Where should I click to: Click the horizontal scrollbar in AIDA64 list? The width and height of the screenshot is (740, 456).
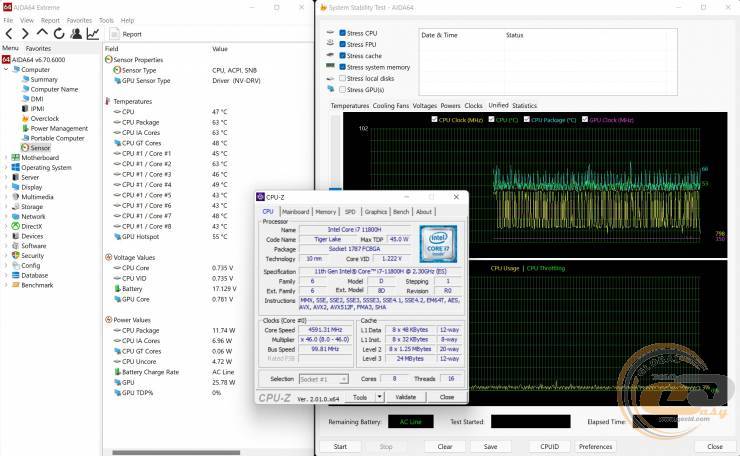[176, 453]
